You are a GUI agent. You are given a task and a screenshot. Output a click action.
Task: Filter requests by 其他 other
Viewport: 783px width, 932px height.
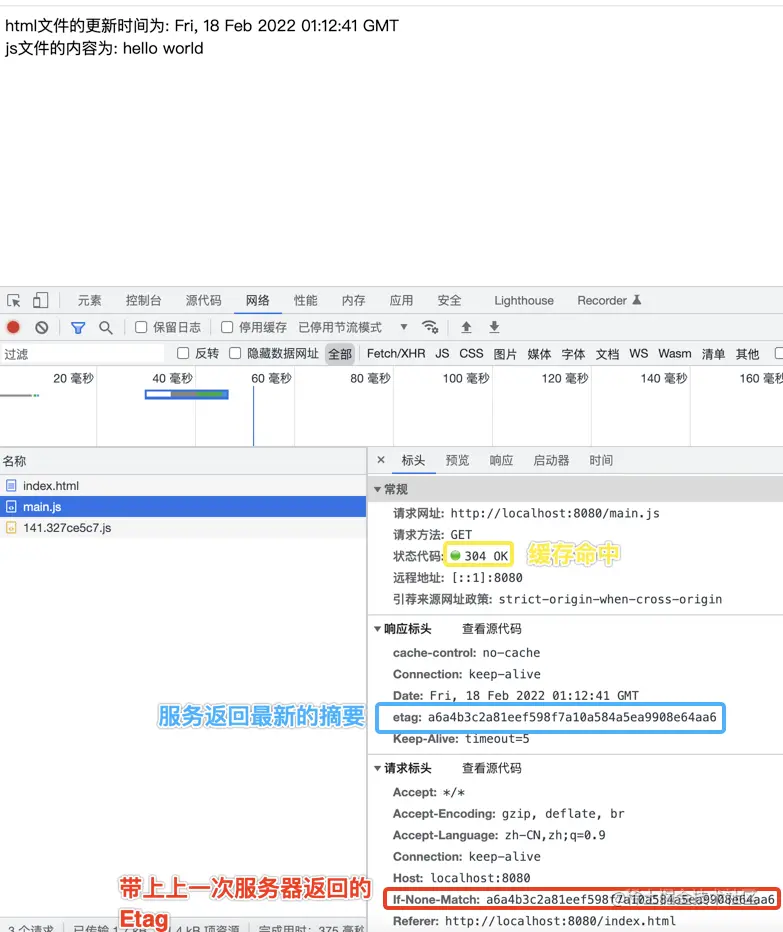[747, 354]
